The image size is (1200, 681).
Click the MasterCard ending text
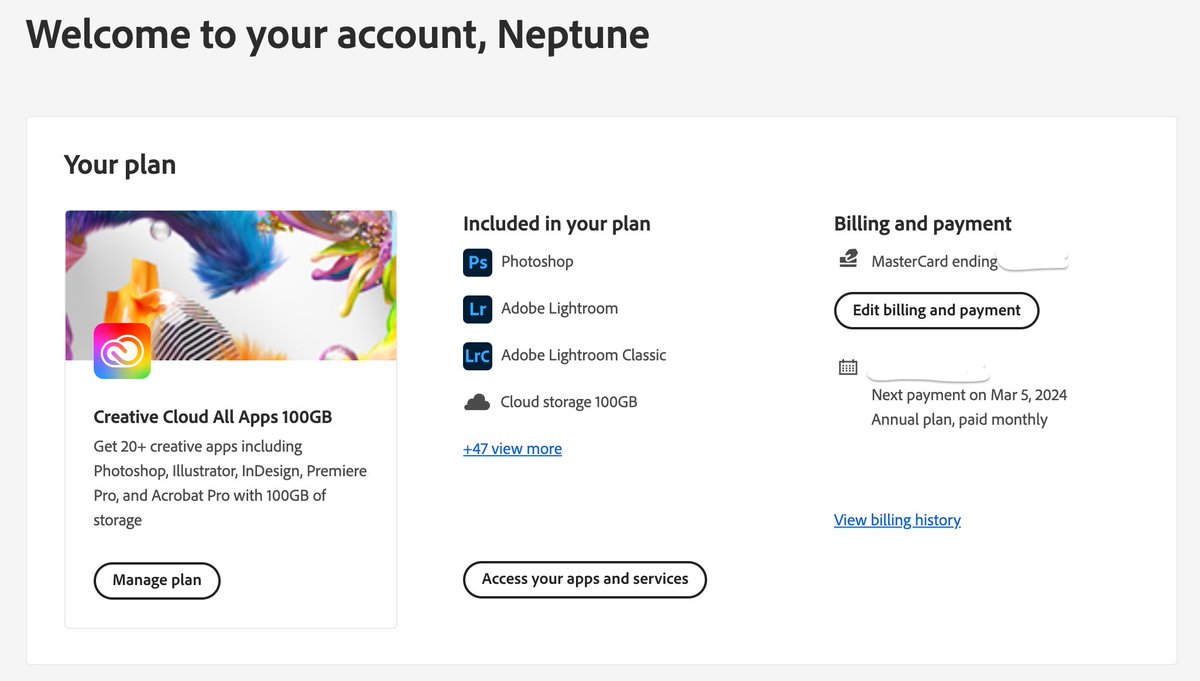[x=934, y=262]
